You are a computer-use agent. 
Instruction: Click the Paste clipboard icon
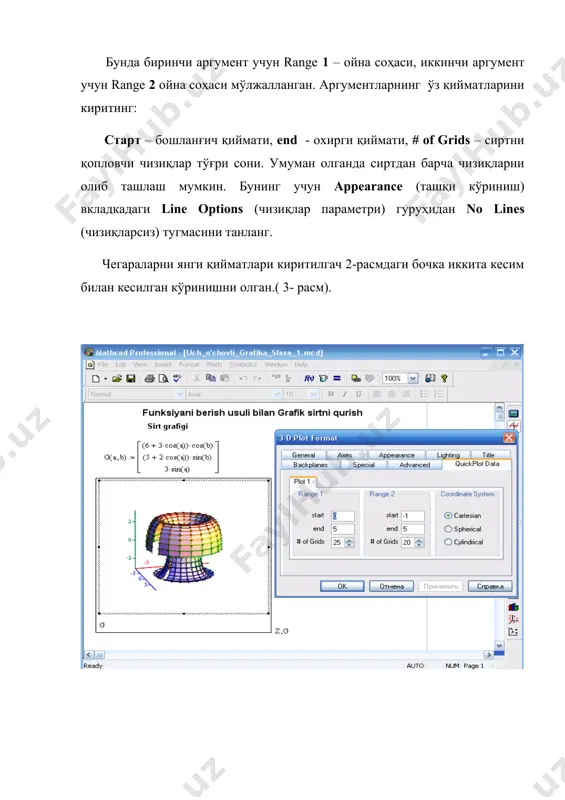pos(224,378)
